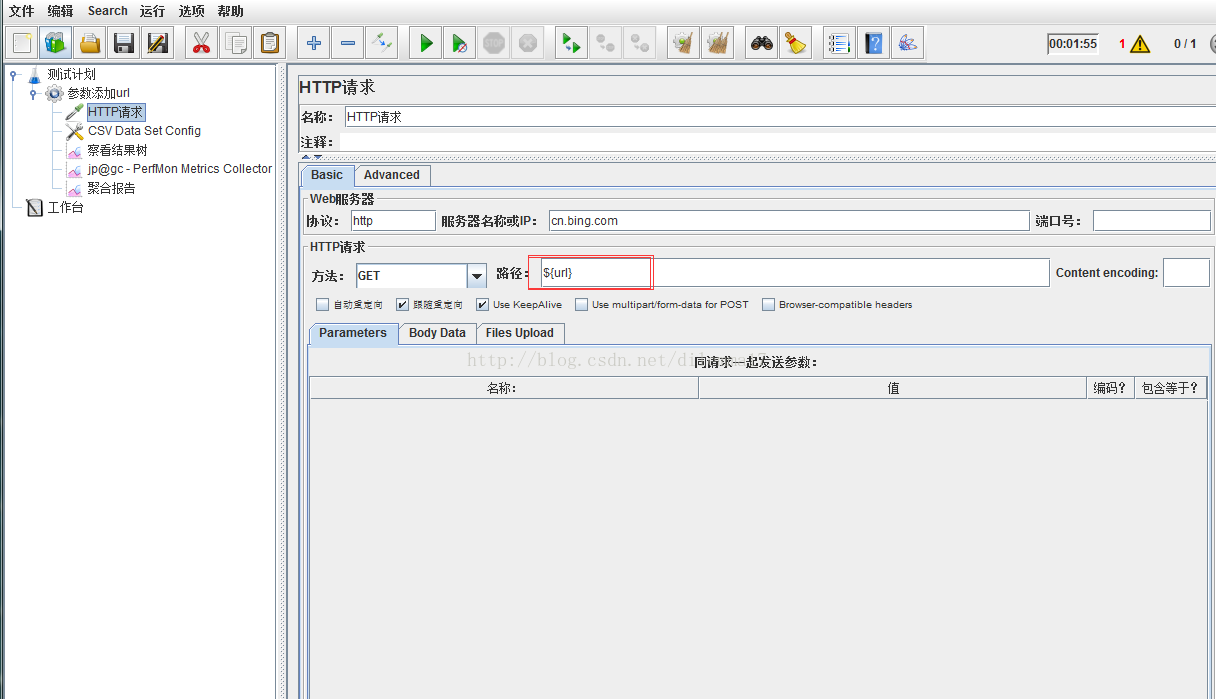Enable Browser-compatible headers checkbox
This screenshot has width=1216, height=699.
(x=769, y=304)
